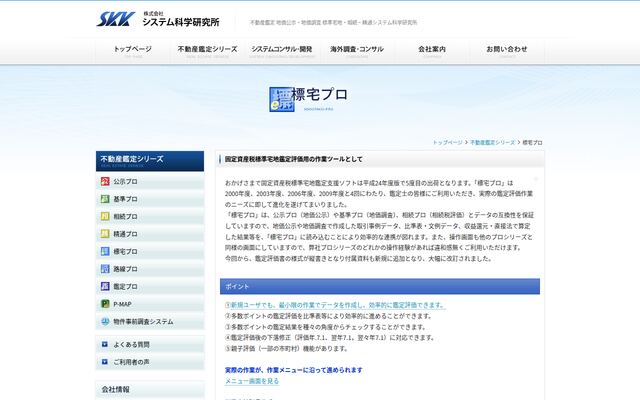640x400 pixels.
Task: Click the text 実際の作業が、作業メニューに沿って進められます
Action: pyautogui.click(x=293, y=370)
